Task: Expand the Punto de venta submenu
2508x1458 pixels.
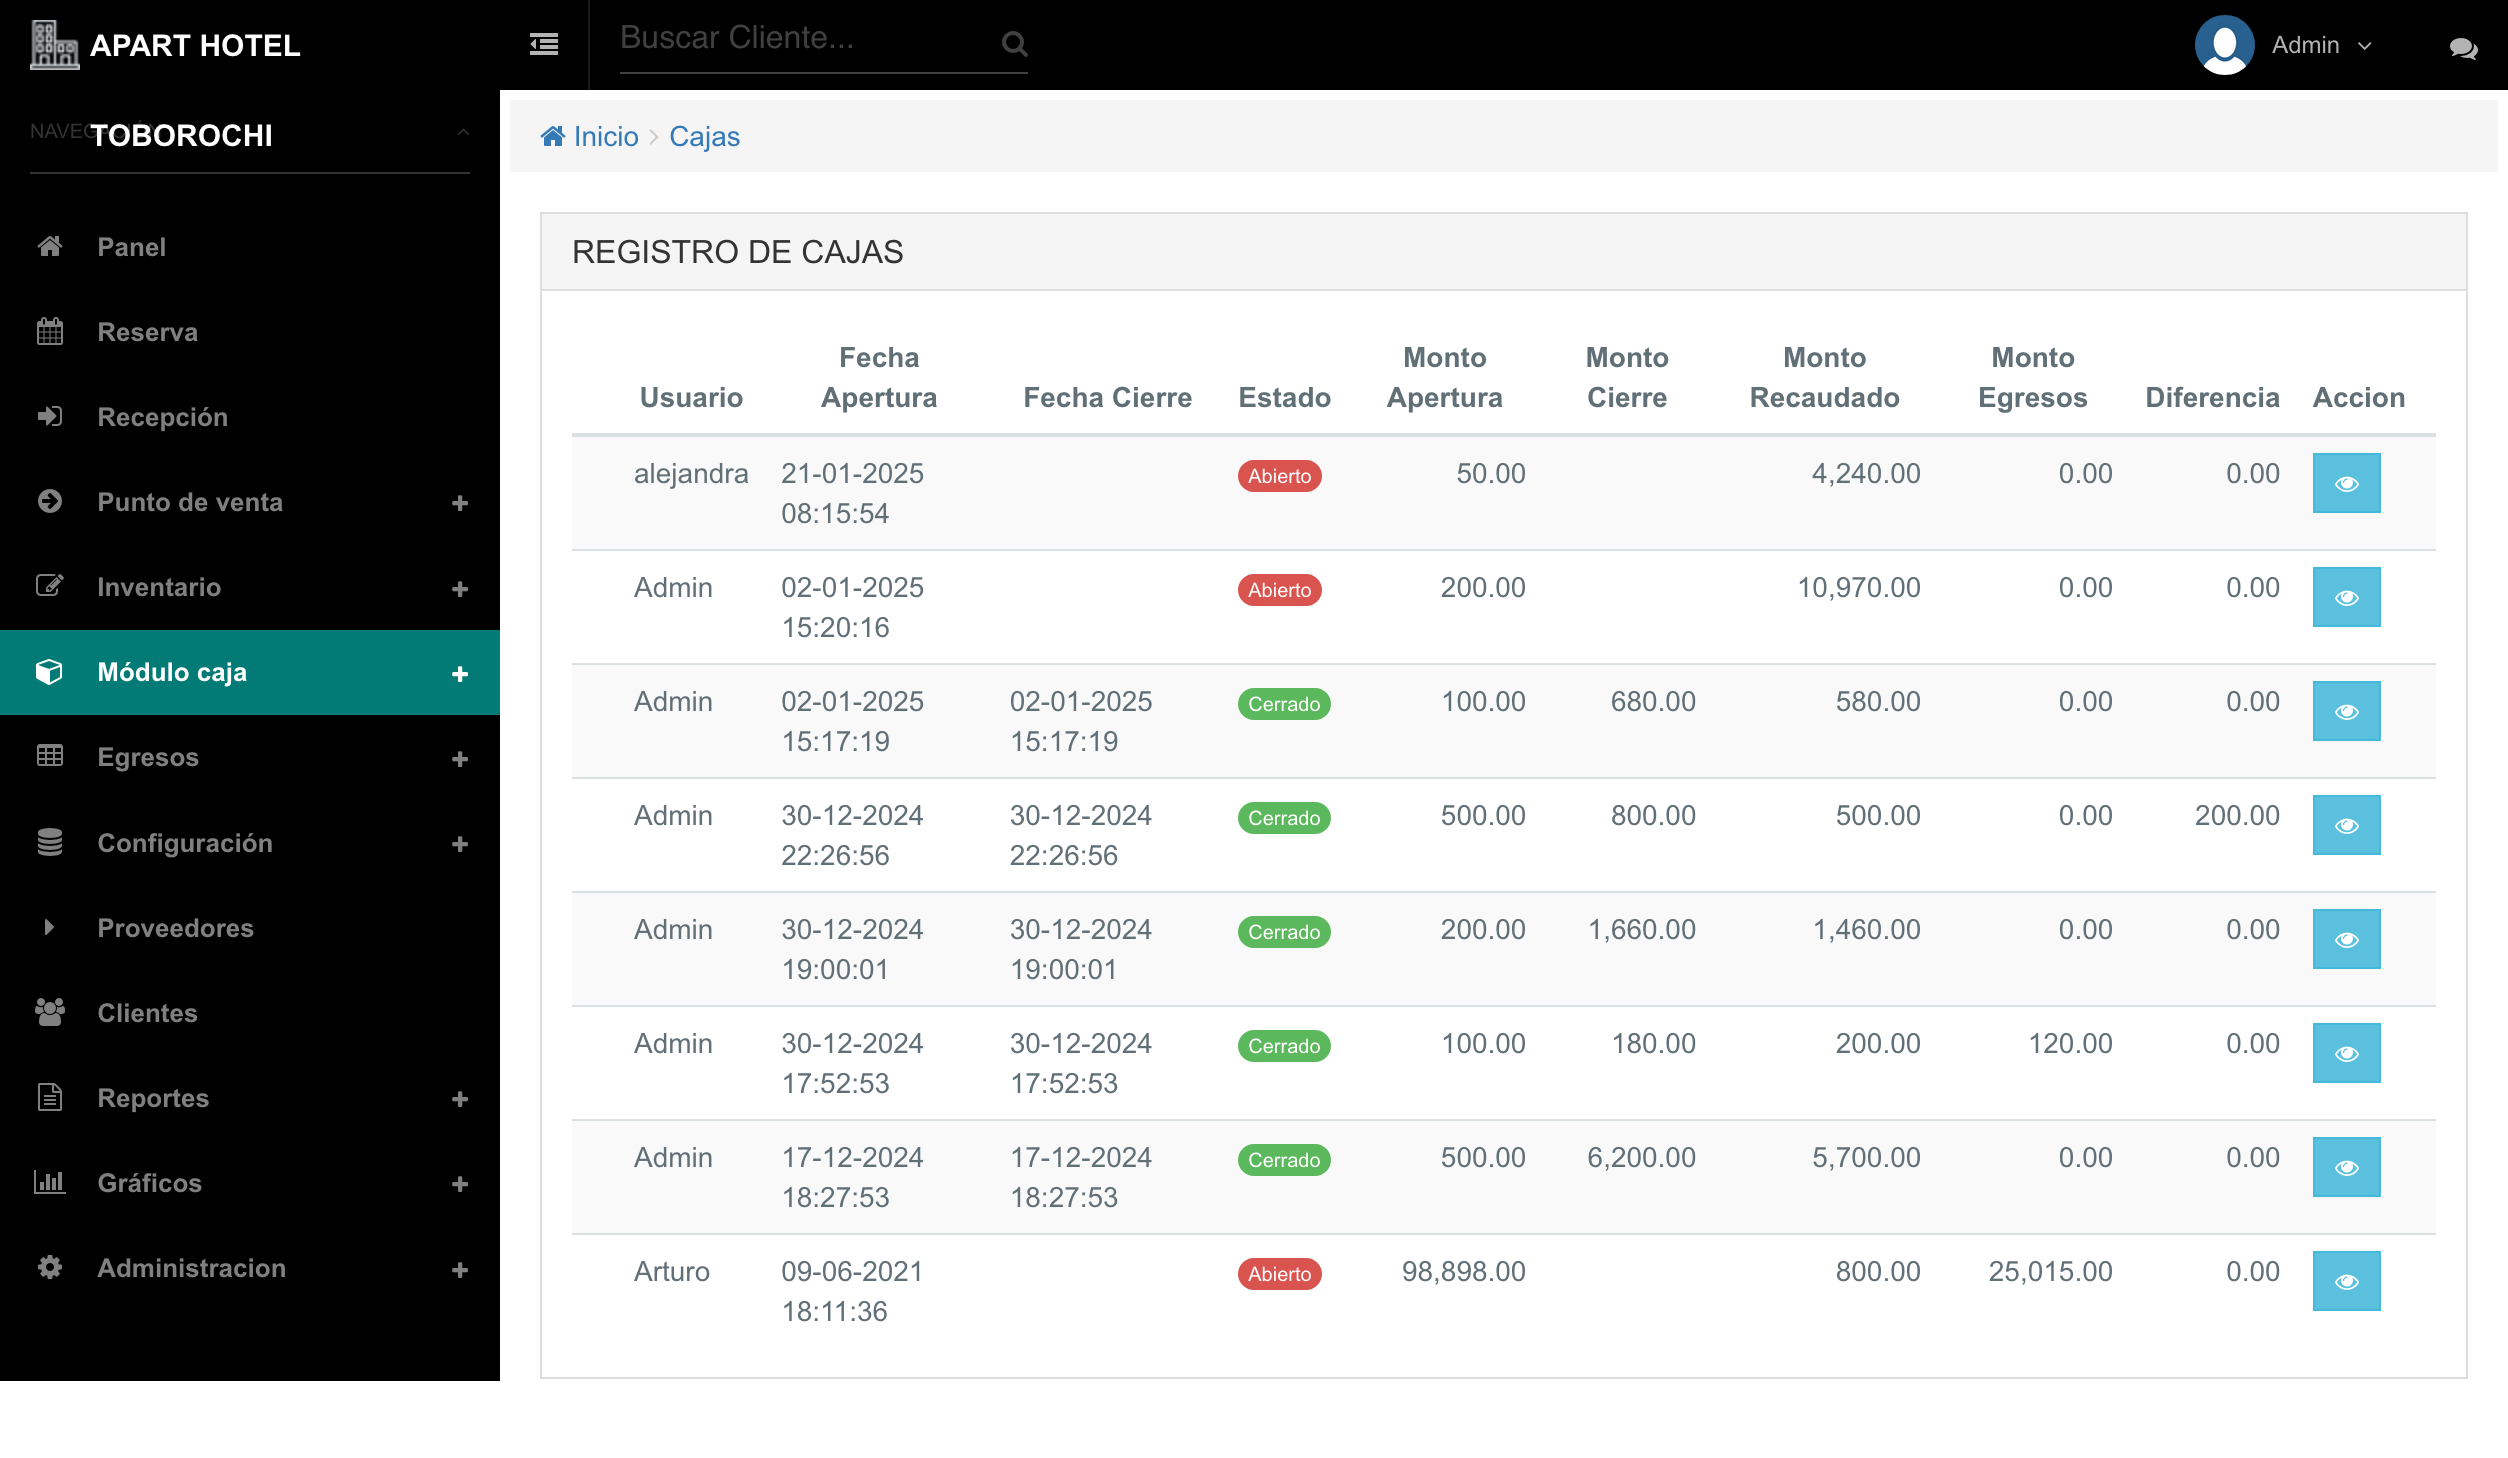Action: pos(459,503)
